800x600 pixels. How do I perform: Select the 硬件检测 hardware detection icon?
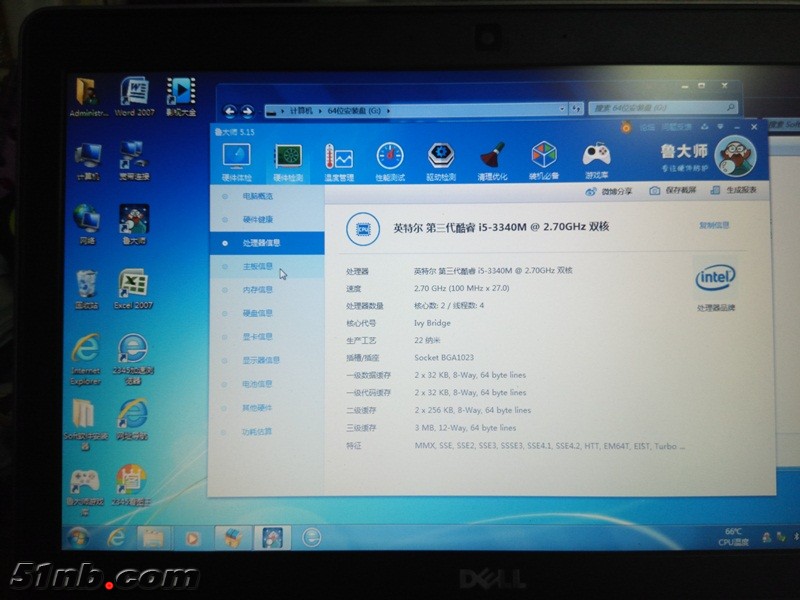tap(288, 160)
